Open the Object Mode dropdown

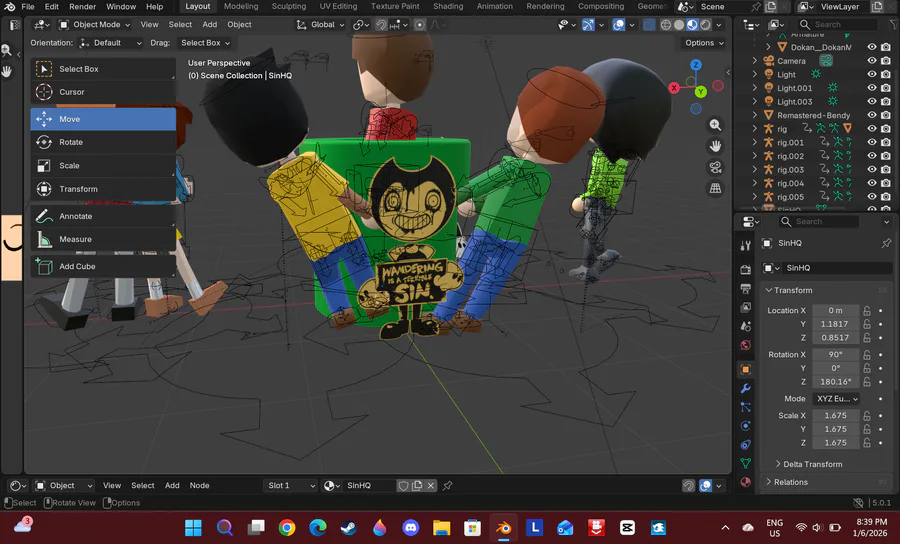pos(95,25)
